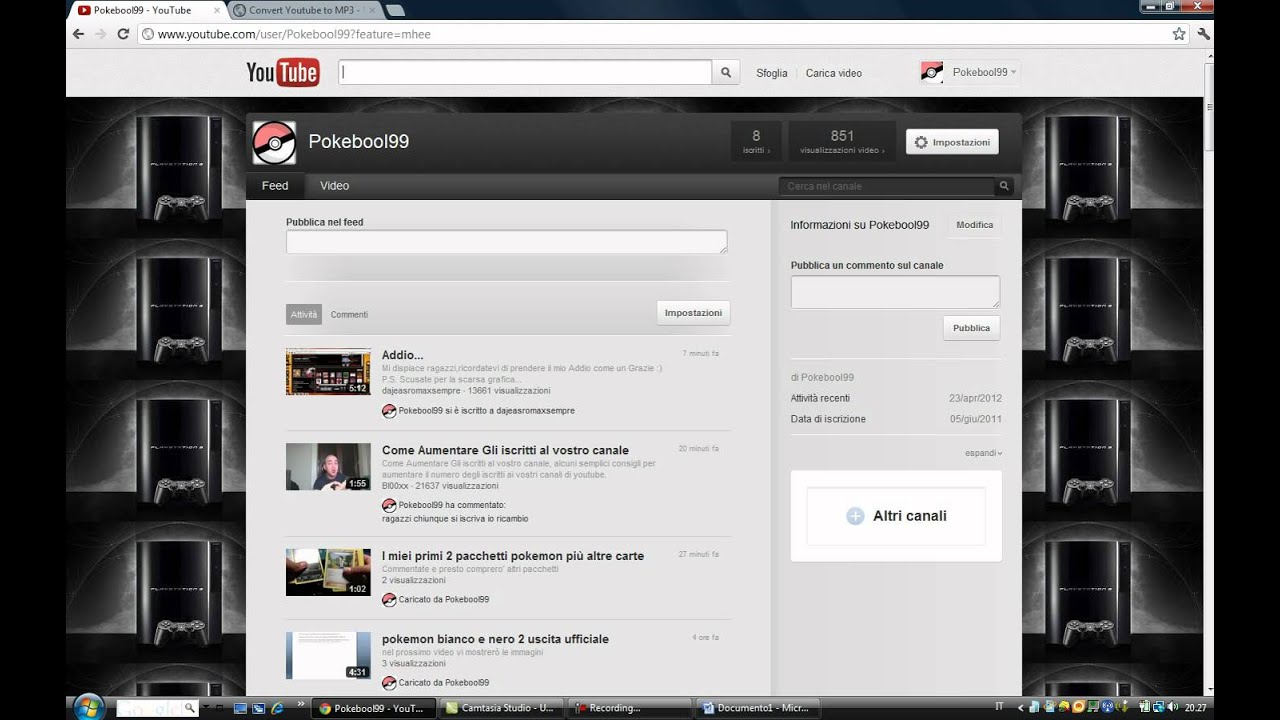Open 'I miei primi 2 pacchetti pokemon' title
Viewport: 1280px width, 720px height.
[513, 556]
